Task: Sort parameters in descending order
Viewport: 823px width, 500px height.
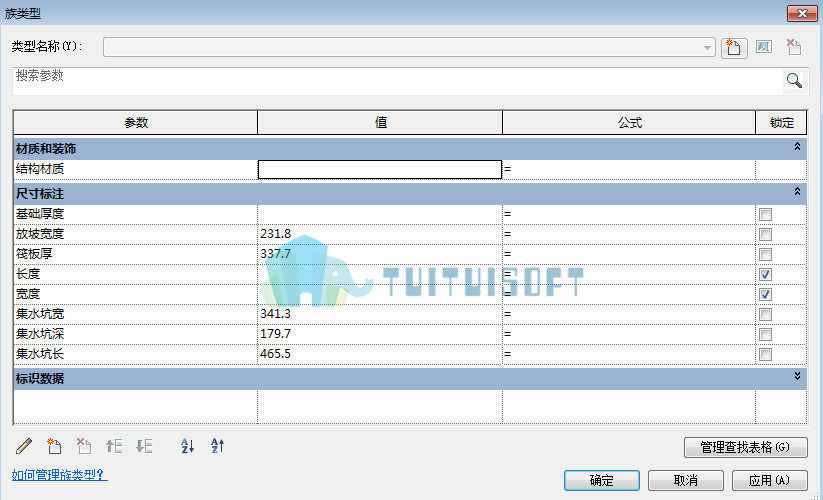Action: 217,446
